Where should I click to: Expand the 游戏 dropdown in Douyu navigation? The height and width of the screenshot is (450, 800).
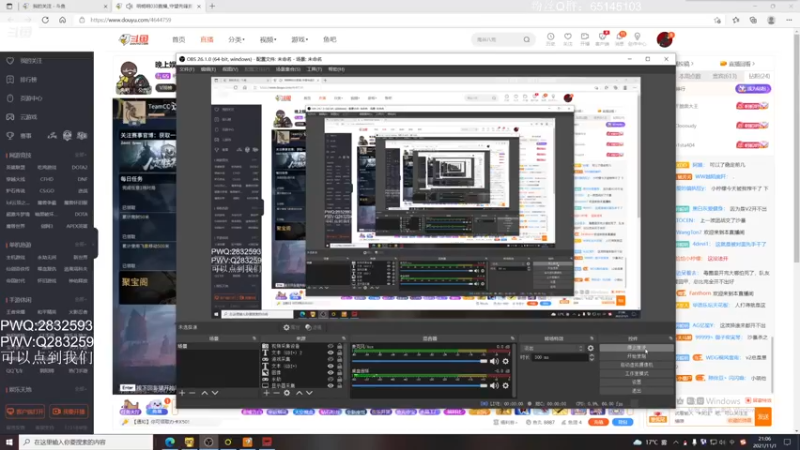[299, 39]
